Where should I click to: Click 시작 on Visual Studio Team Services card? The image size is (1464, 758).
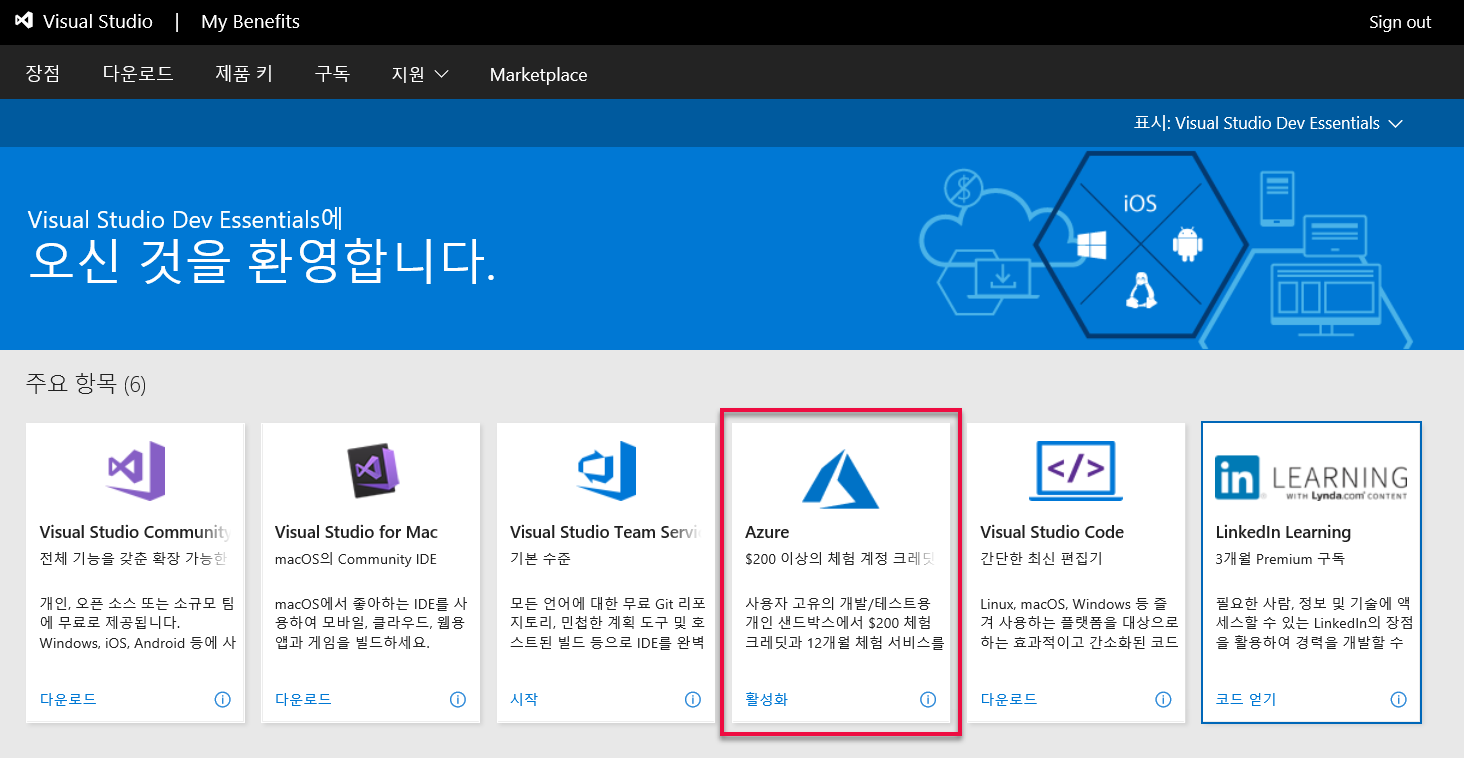(x=524, y=700)
